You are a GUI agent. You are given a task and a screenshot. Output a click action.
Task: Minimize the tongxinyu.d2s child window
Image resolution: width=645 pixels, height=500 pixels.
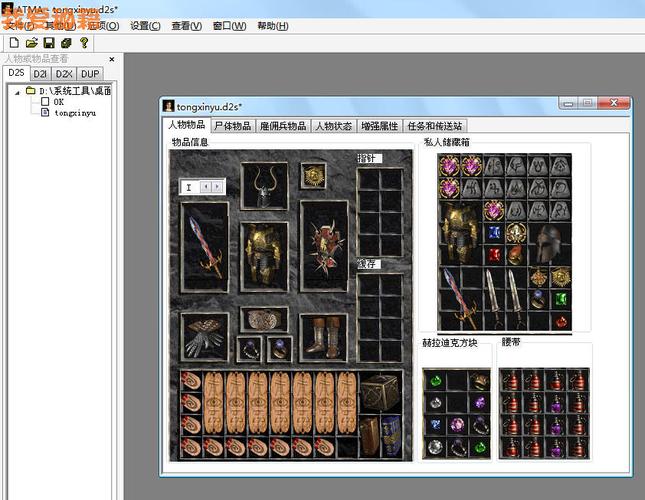coord(569,103)
